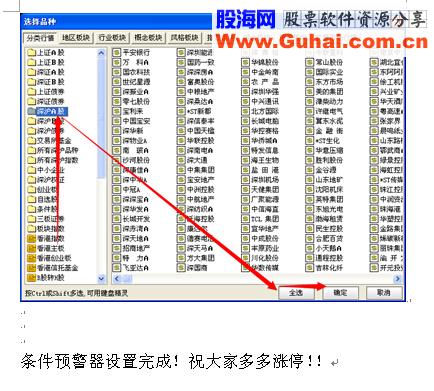Click the gold folder icon beside 香港信托基金
This screenshot has width=434, height=391.
click(x=31, y=268)
